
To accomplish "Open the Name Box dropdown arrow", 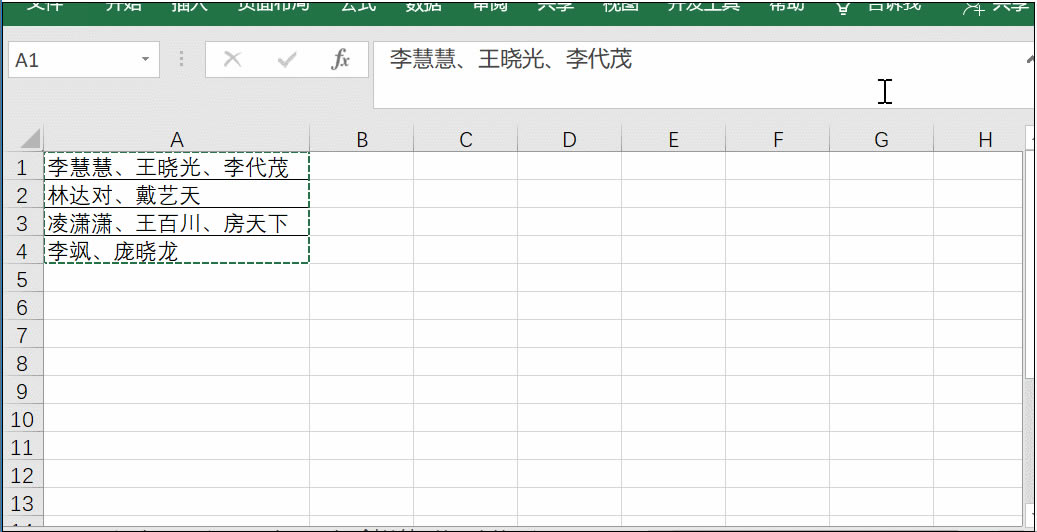I will pyautogui.click(x=145, y=60).
